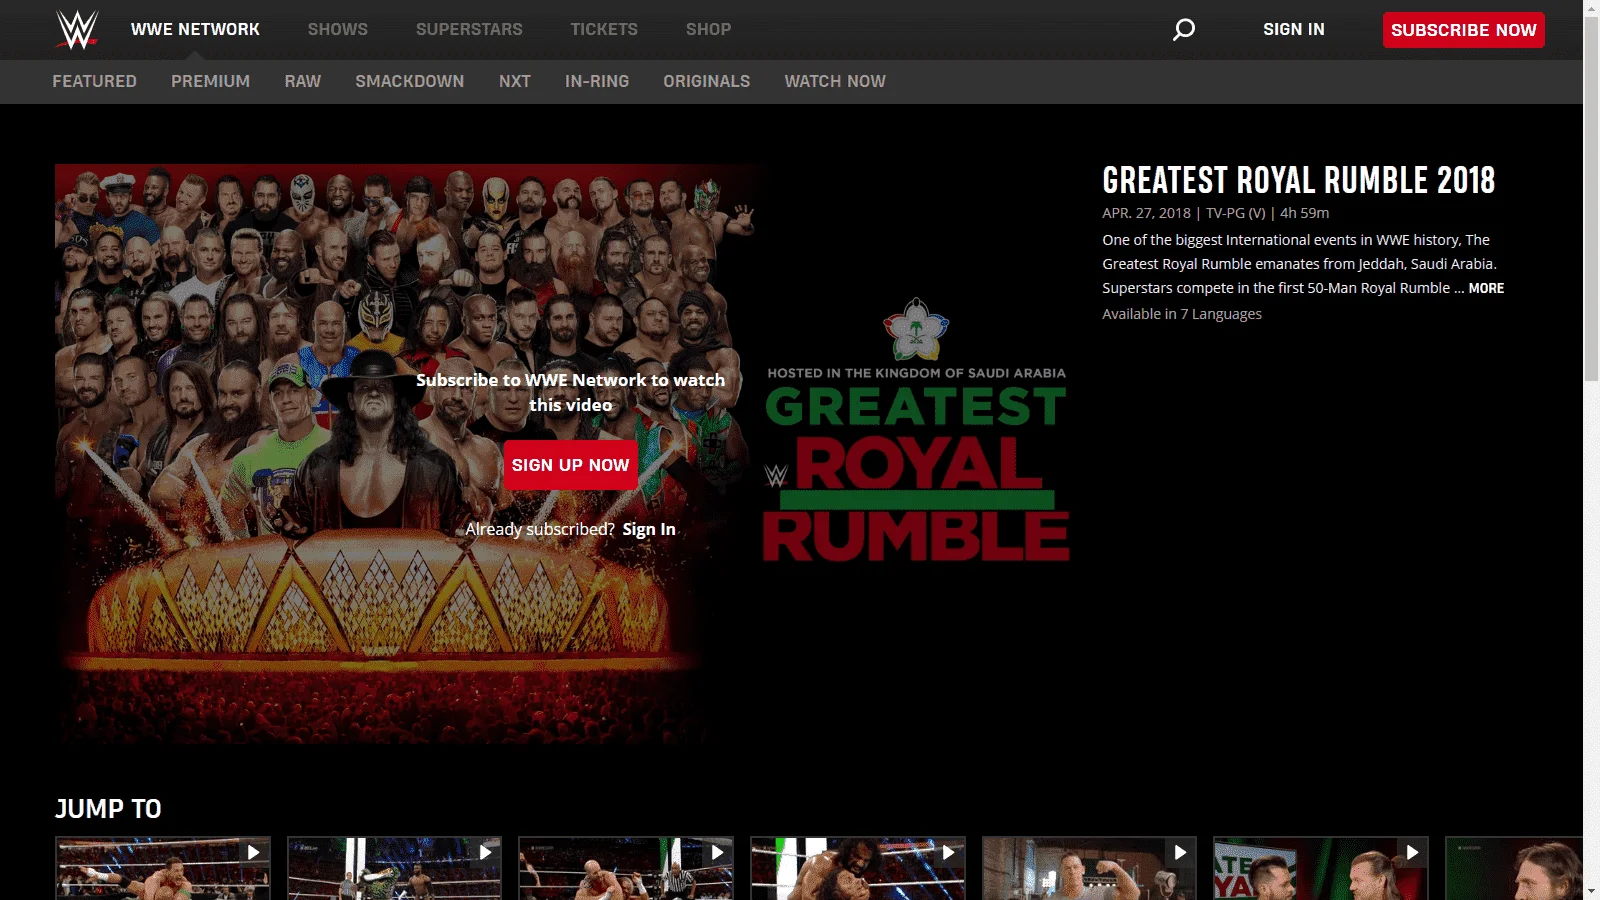Click the WWE logo icon

click(77, 30)
